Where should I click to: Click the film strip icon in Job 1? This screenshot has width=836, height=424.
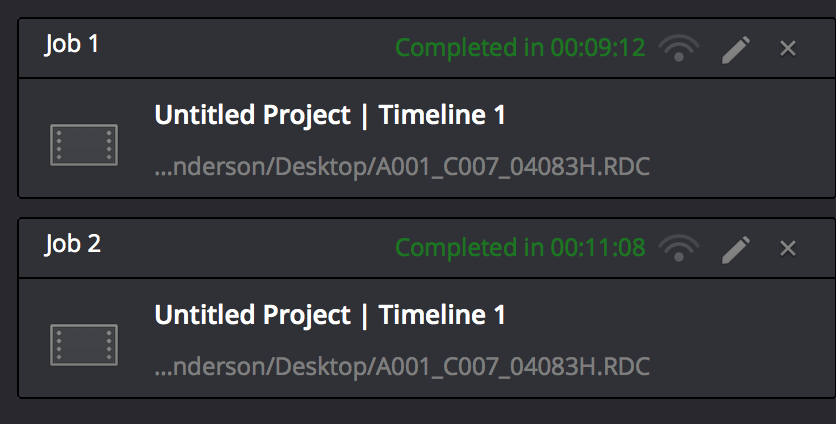point(84,145)
